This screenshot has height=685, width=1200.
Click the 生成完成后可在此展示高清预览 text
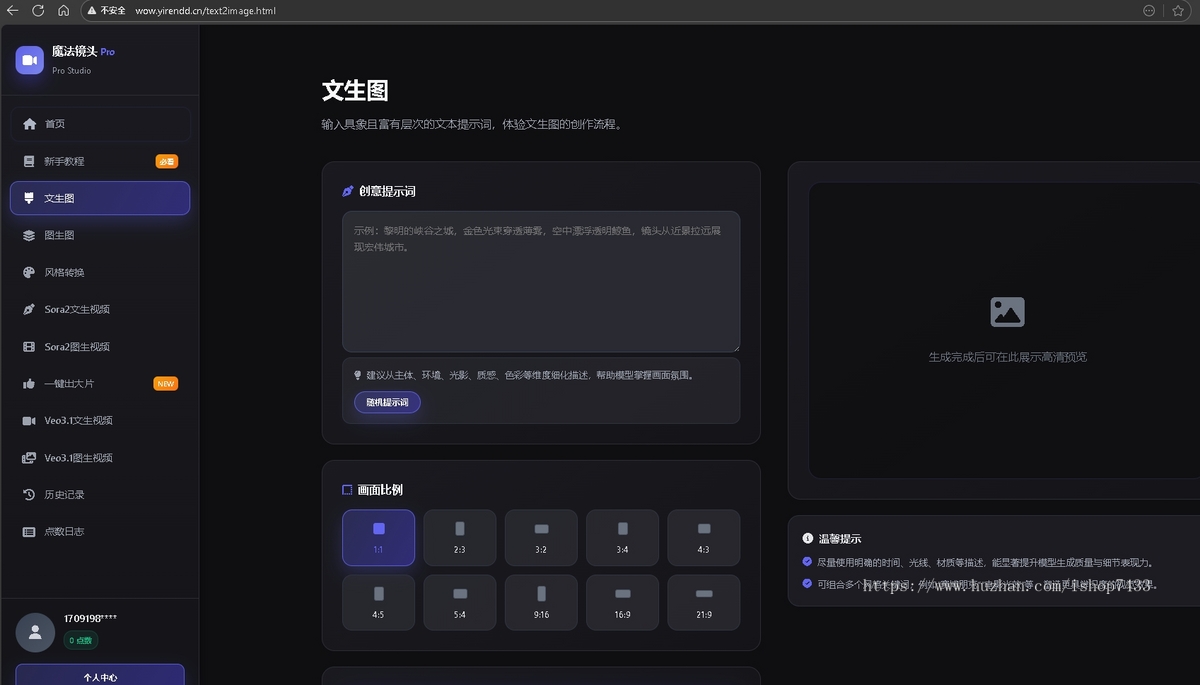[1007, 357]
